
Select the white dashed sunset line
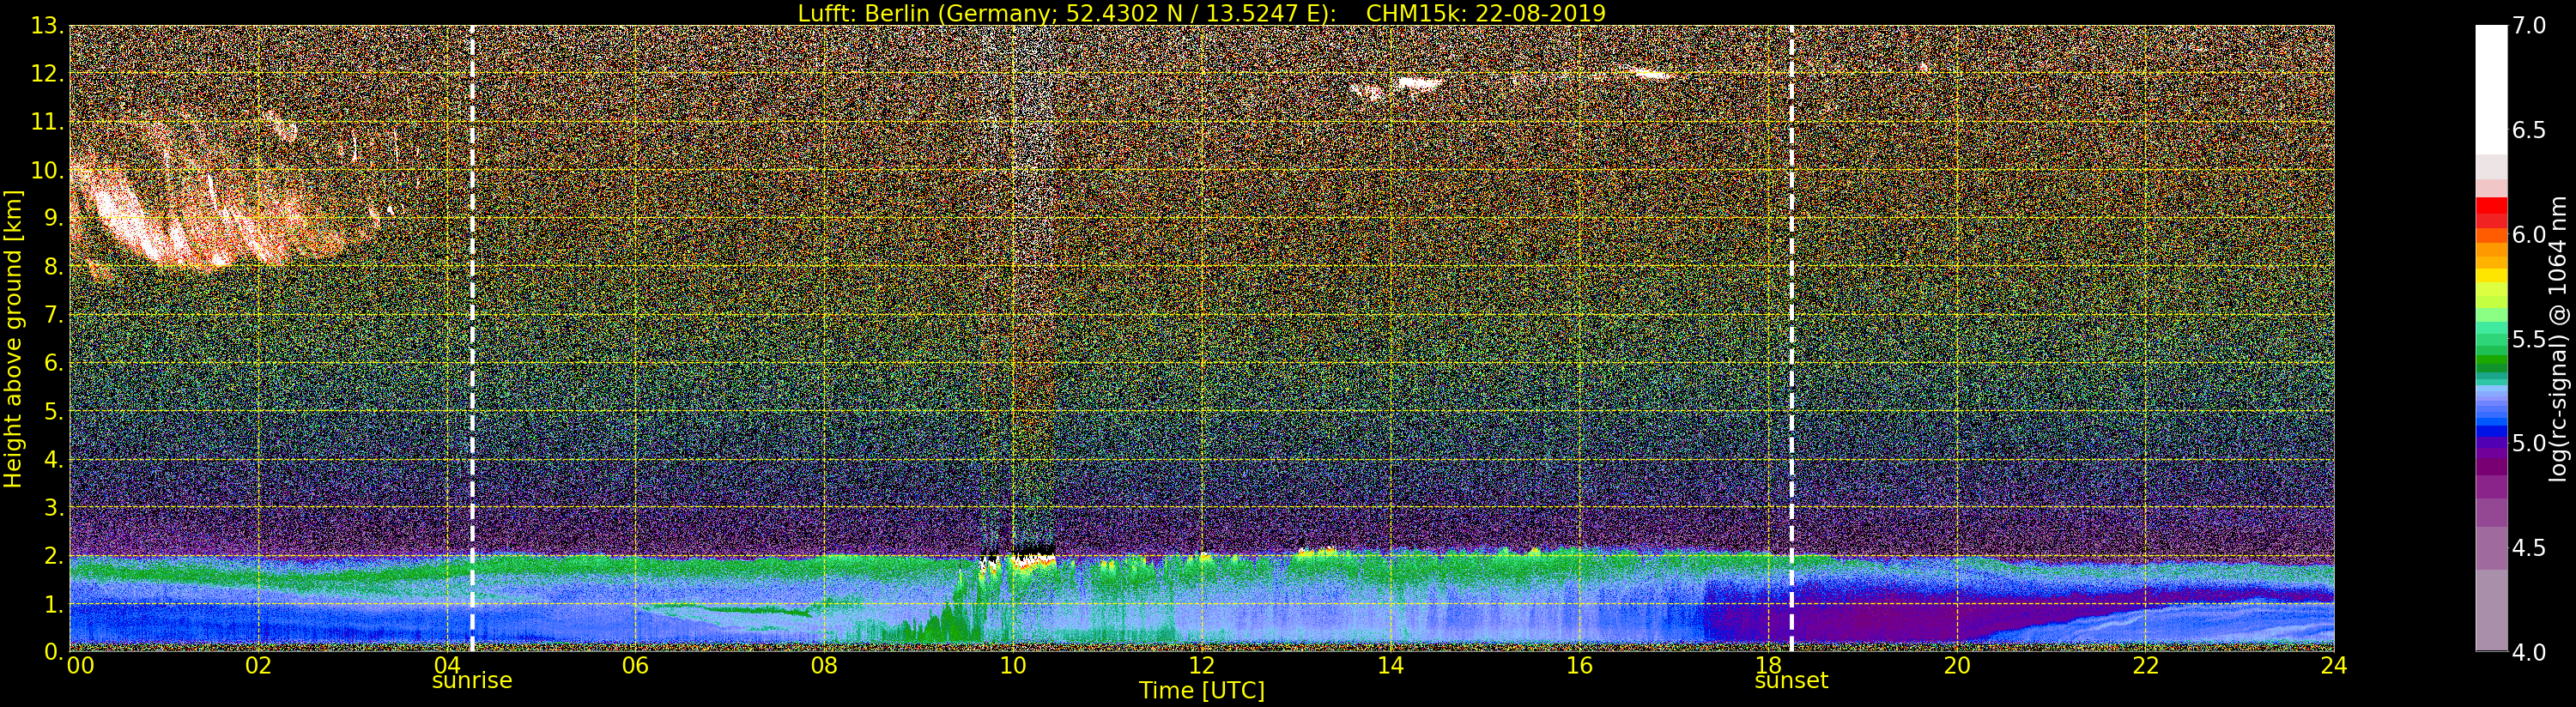pyautogui.click(x=1791, y=339)
